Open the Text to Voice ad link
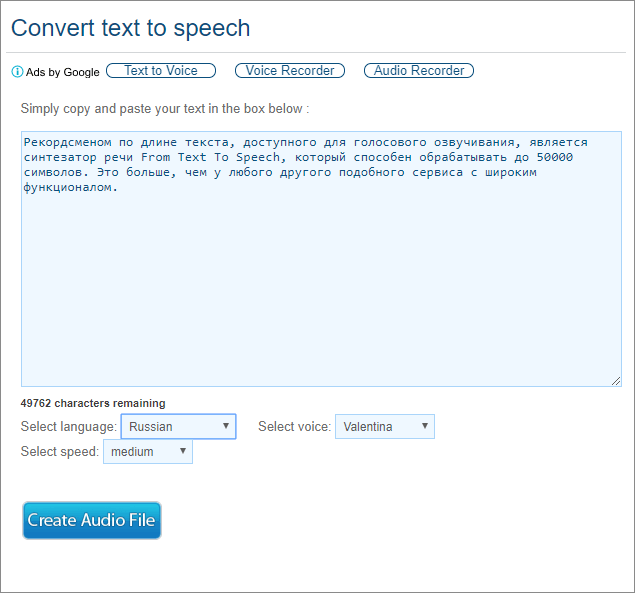This screenshot has width=635, height=593. point(161,70)
